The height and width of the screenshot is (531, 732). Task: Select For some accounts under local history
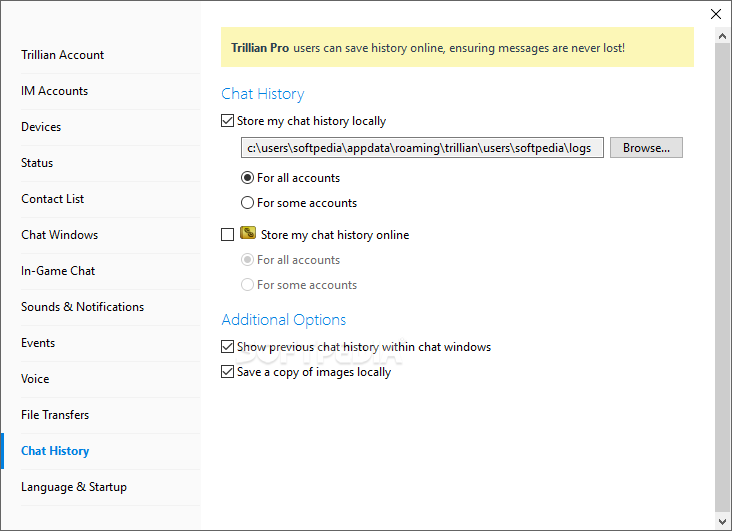(x=247, y=203)
